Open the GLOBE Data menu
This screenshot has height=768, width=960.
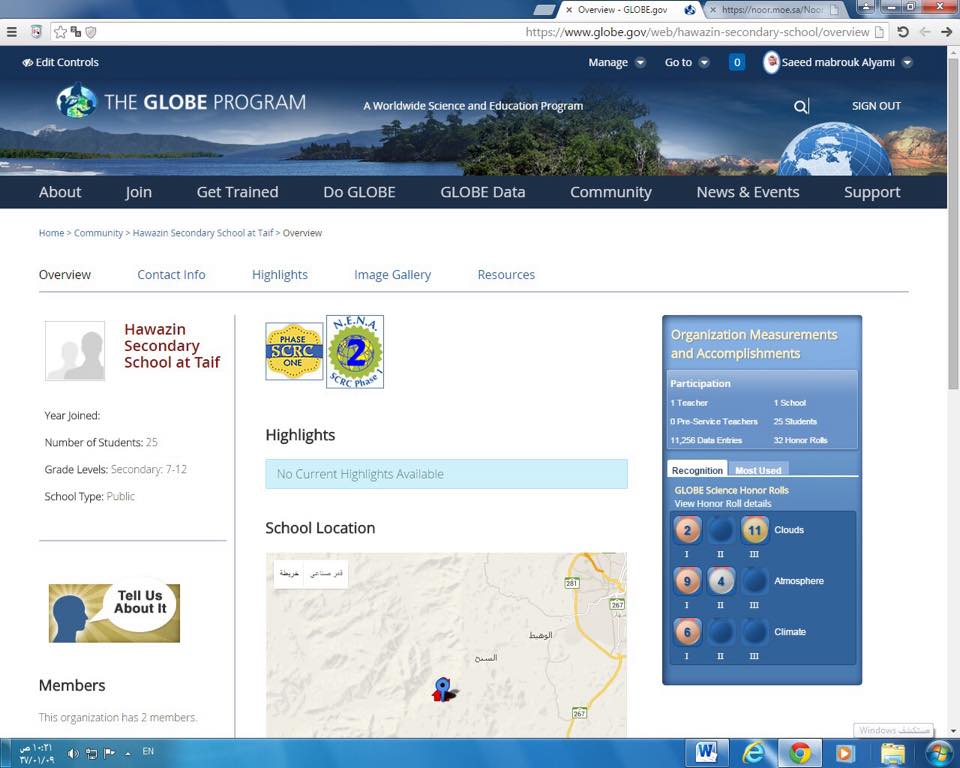[x=483, y=192]
